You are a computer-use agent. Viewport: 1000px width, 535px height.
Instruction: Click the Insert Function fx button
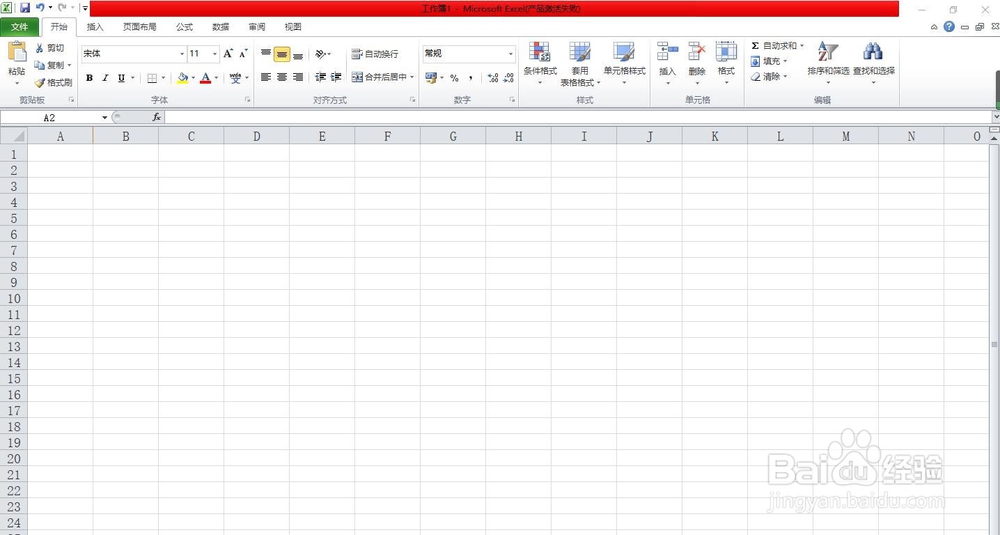pos(157,117)
